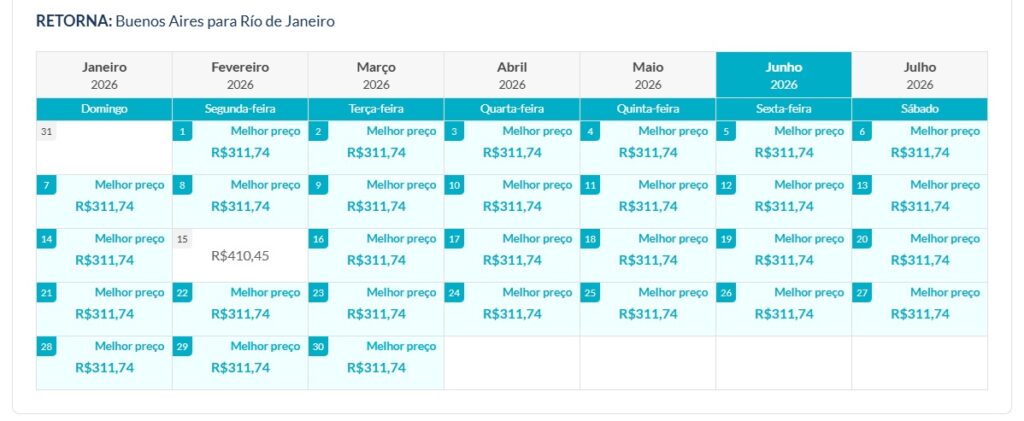This screenshot has height=421, width=1024.
Task: Select June 19 Friday fare
Action: point(784,255)
